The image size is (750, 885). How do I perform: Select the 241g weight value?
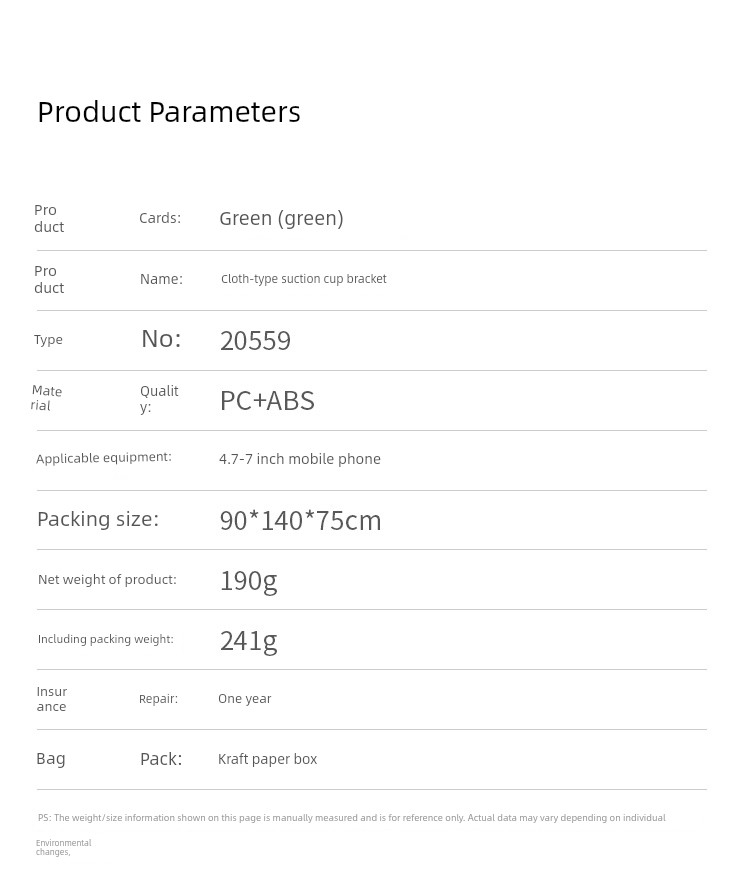[x=248, y=641]
